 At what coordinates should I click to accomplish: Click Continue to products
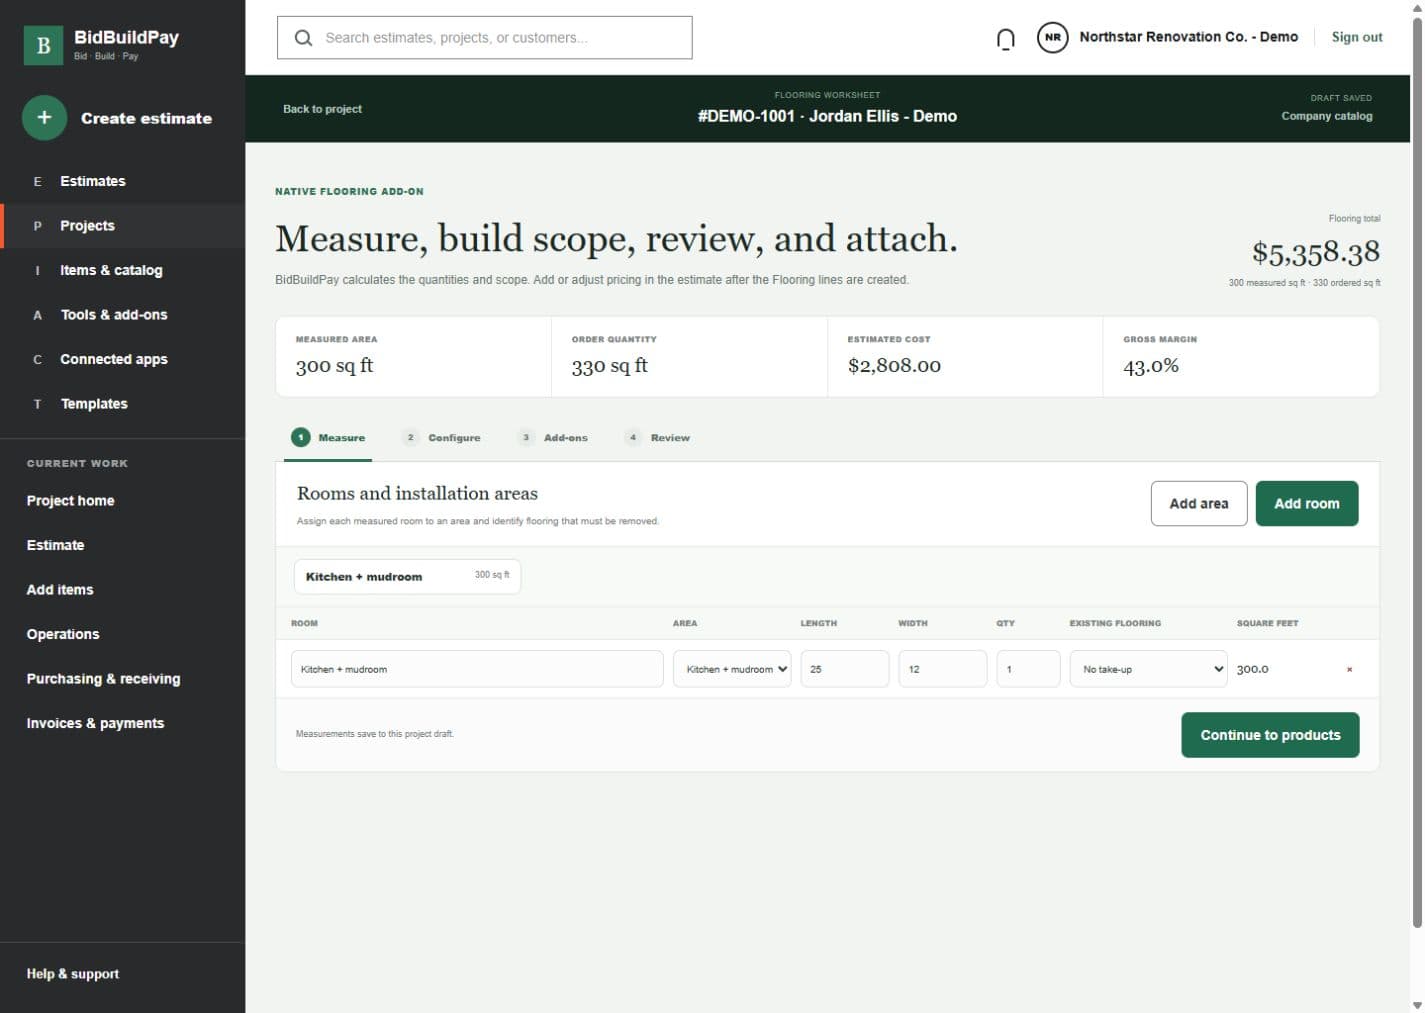(1270, 735)
